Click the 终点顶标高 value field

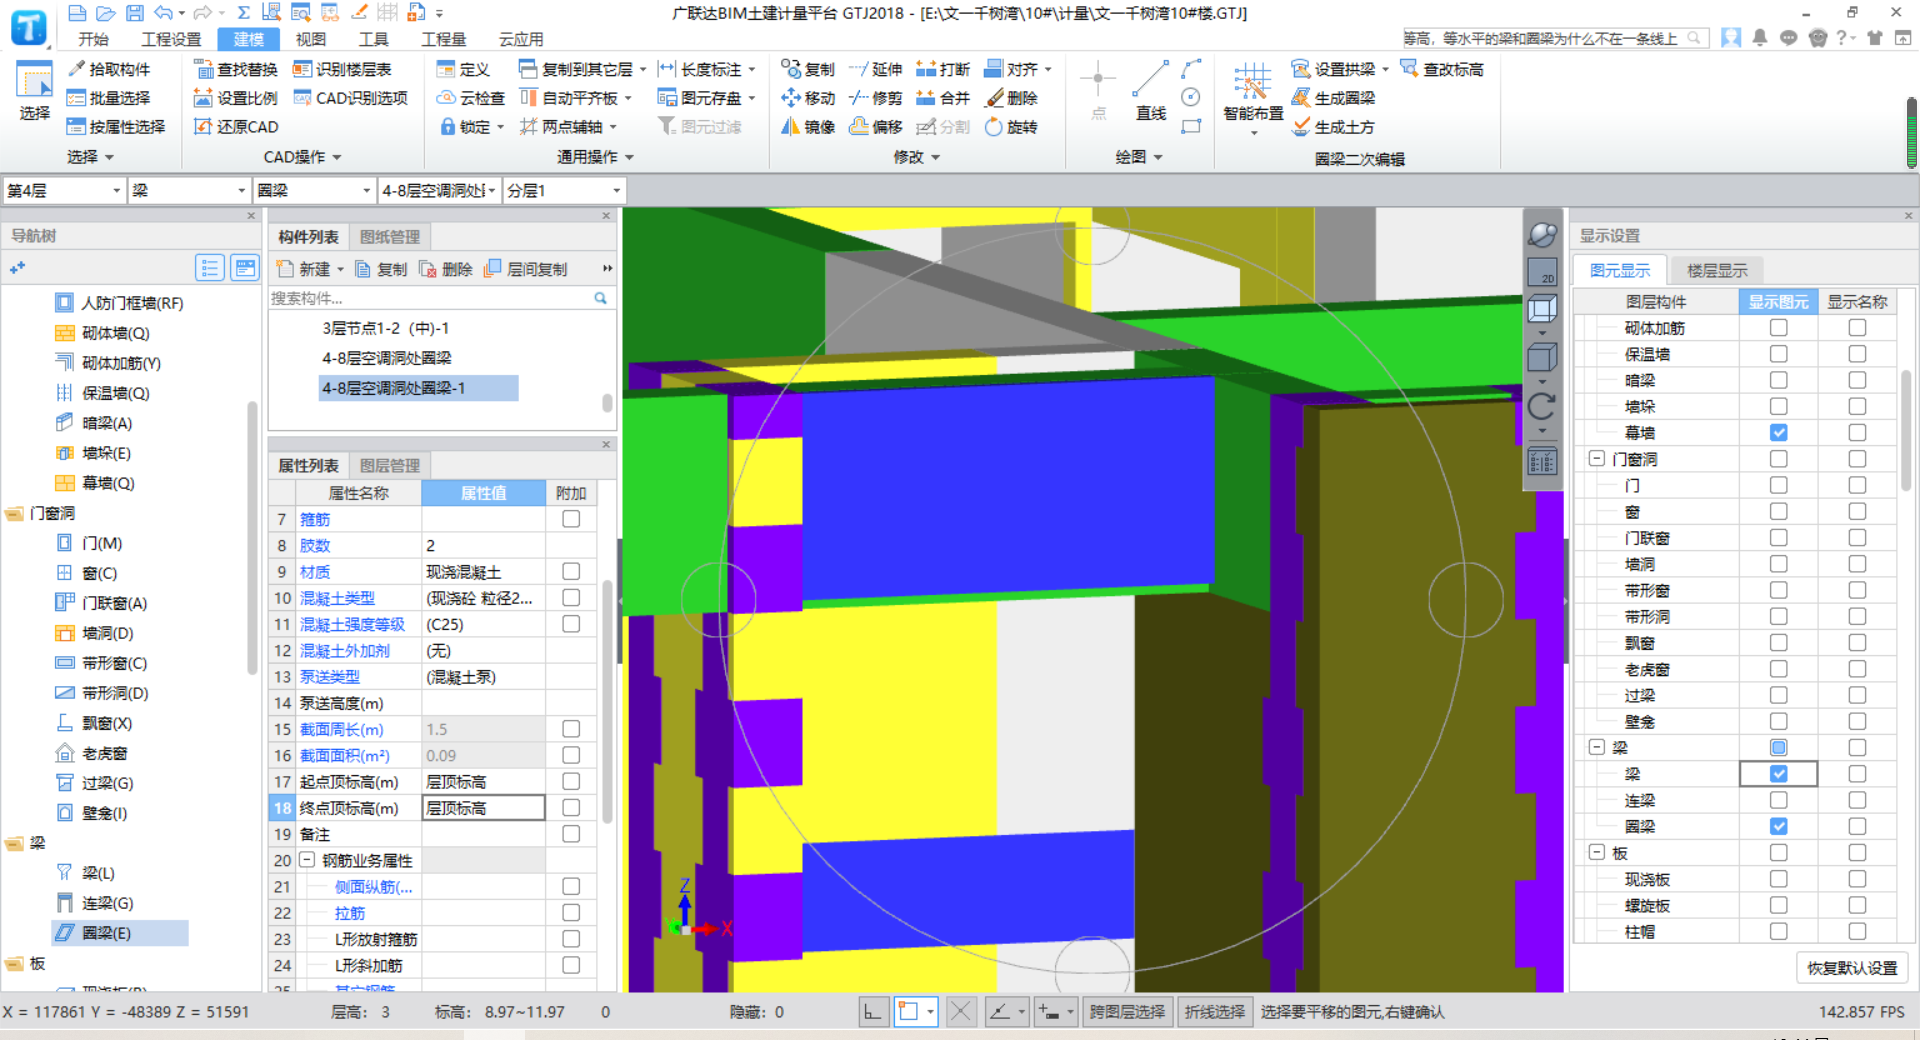point(484,808)
